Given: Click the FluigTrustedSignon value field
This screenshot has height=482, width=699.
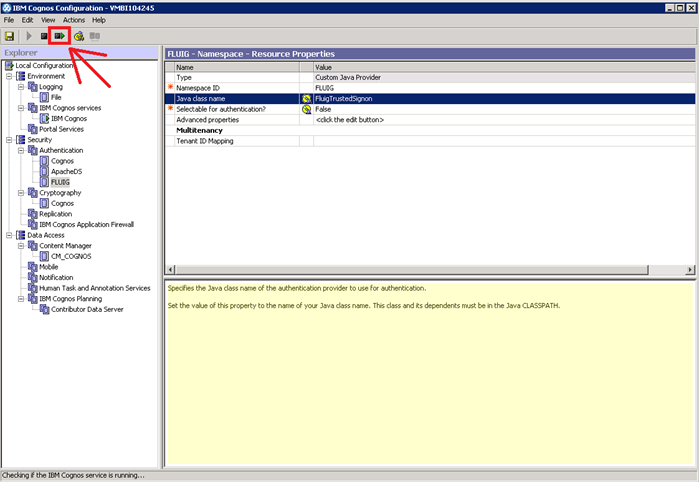Looking at the screenshot, I should click(504, 99).
